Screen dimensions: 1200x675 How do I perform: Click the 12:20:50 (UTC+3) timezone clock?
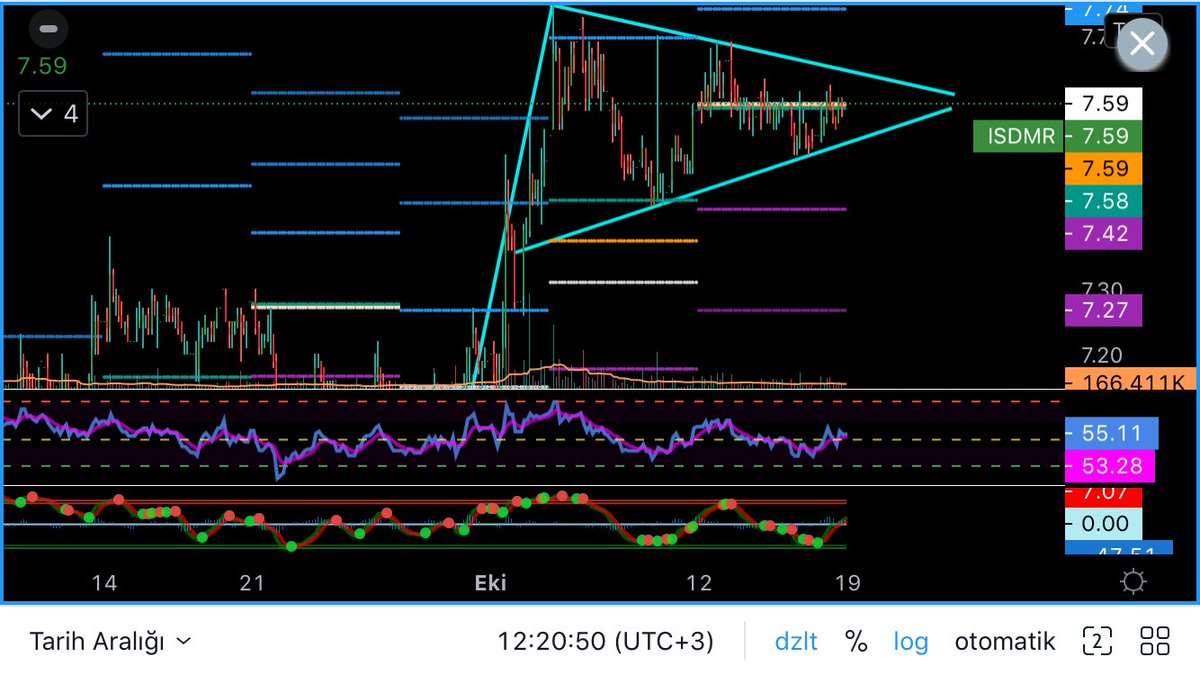(x=606, y=641)
